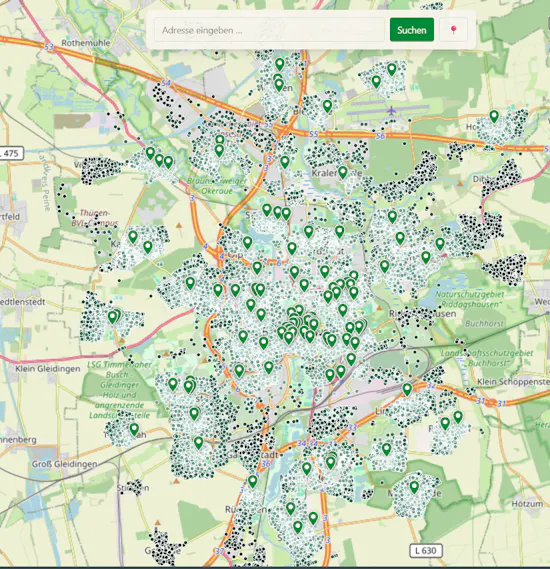This screenshot has width=550, height=569.
Task: Click the airport airplane symbol
Action: coord(391,110)
